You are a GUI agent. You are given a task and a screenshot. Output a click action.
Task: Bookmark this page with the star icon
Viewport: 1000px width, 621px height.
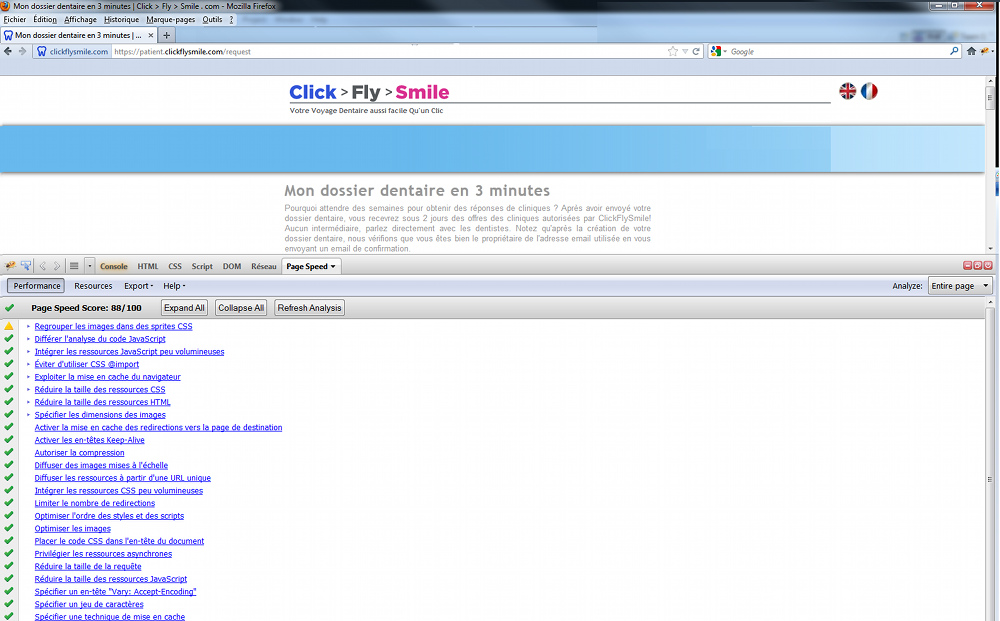(x=672, y=51)
